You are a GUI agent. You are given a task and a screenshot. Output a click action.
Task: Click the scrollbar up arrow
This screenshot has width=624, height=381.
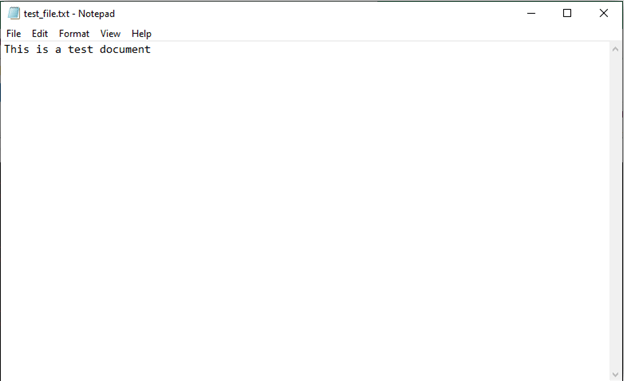coord(615,49)
